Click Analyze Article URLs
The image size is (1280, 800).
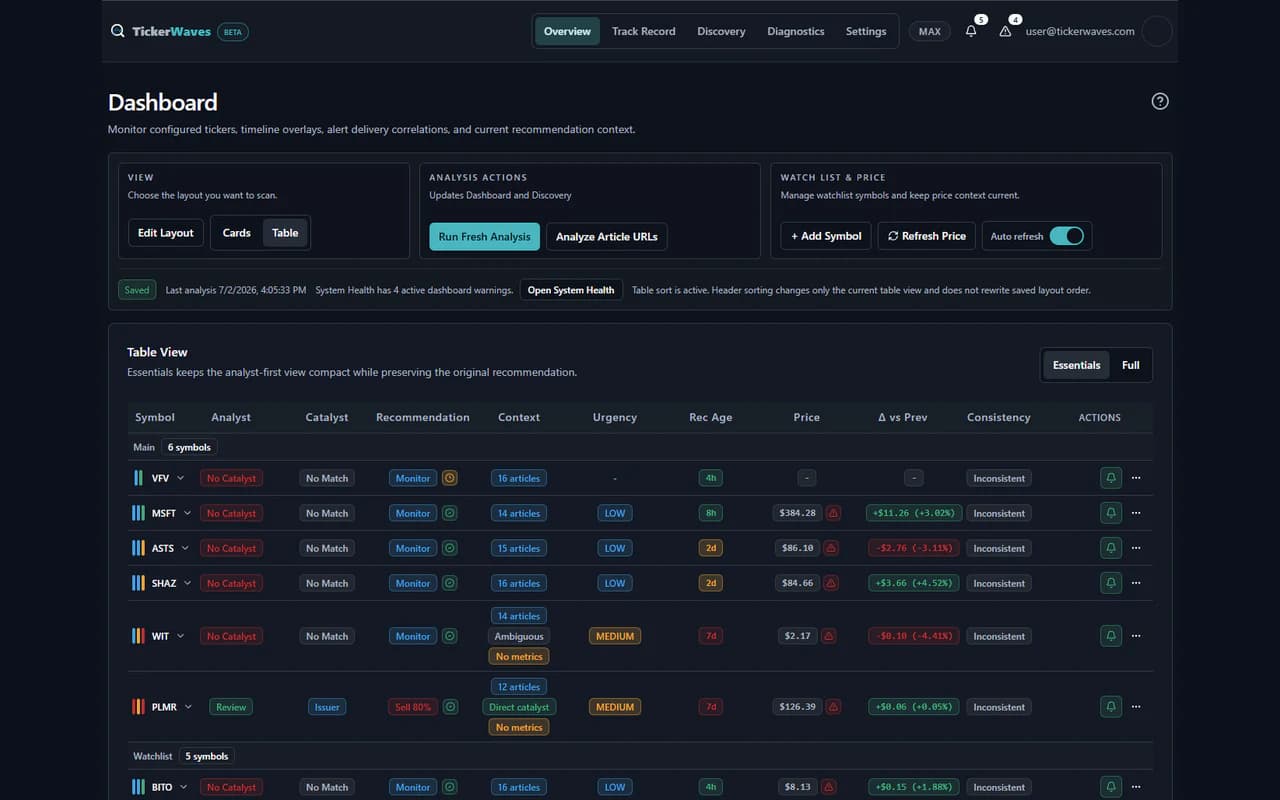pos(607,237)
